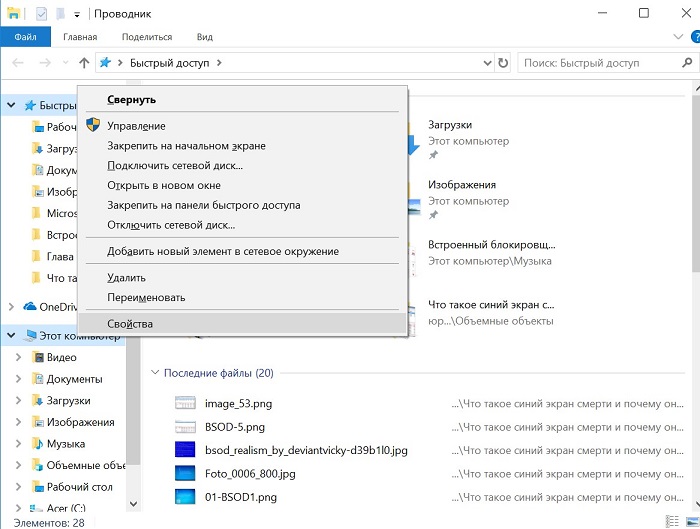700x529 pixels.
Task: Click the Properties quick toolbar icon
Action: [x=41, y=14]
